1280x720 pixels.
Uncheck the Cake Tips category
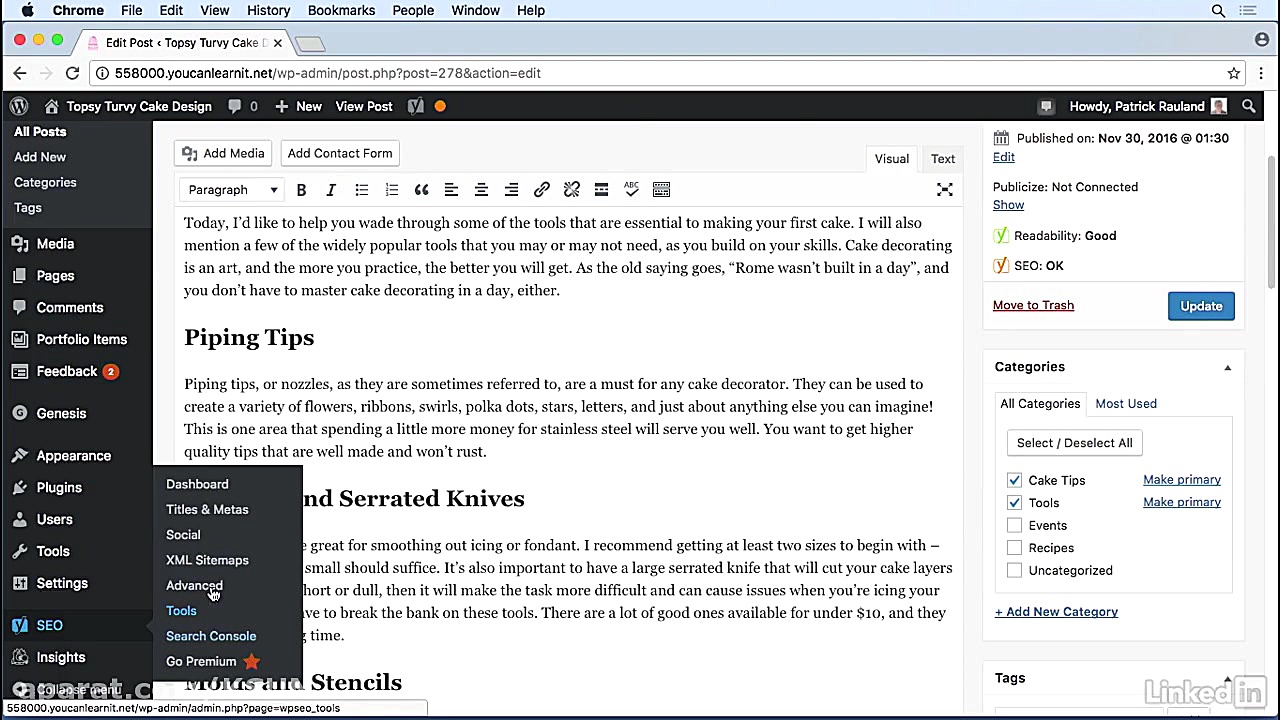1014,480
